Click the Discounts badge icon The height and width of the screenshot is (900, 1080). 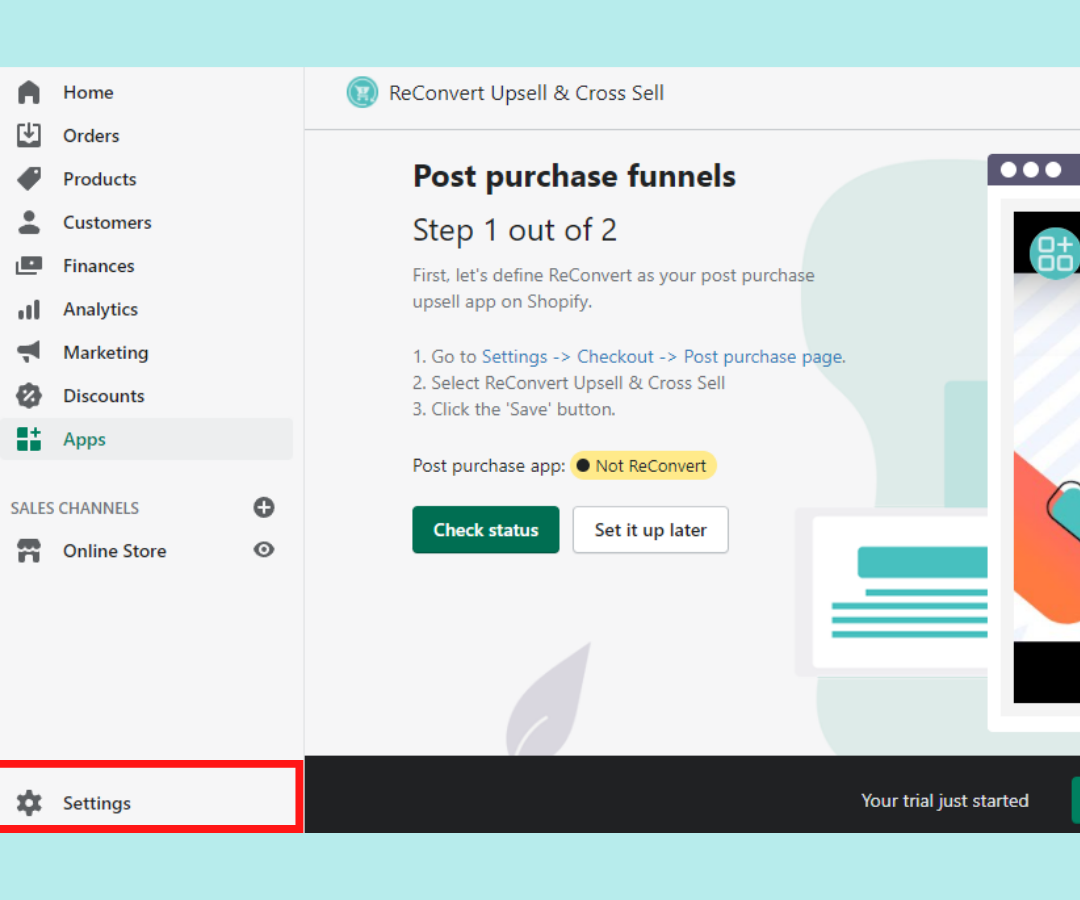[x=29, y=395]
